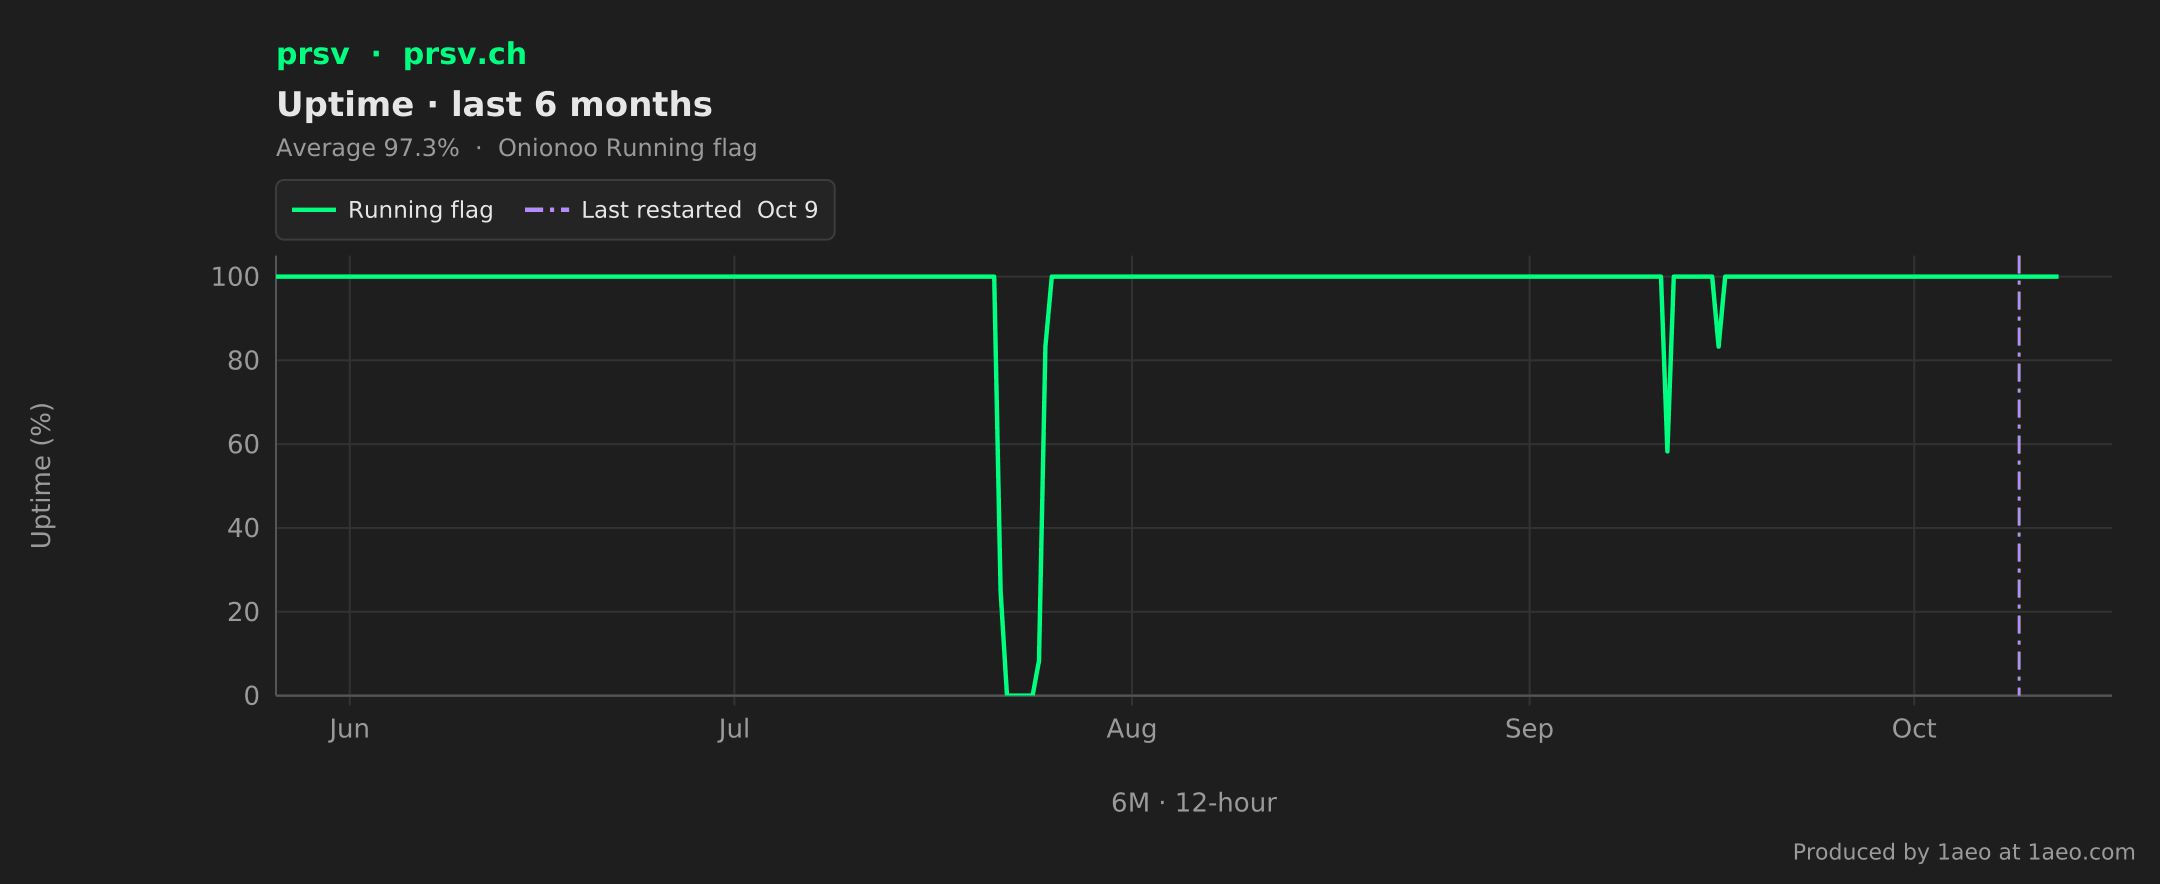Select the "Last restarted Oct 9" legend label
2160x884 pixels.
tap(699, 210)
